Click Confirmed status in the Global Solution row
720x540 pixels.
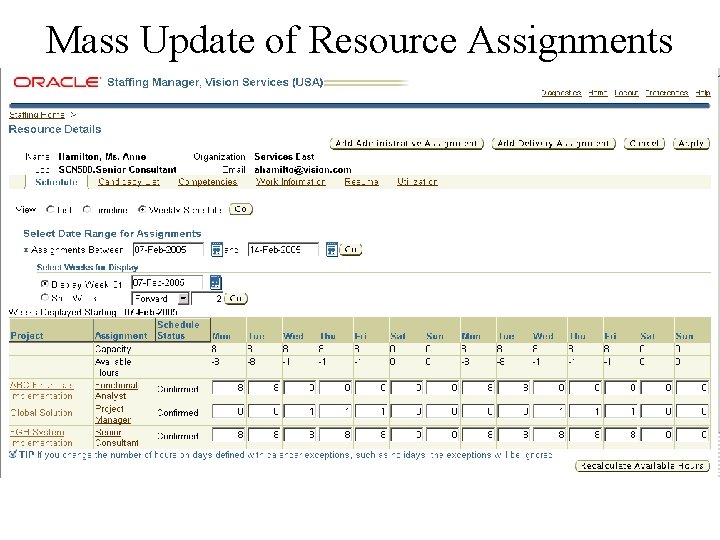tap(178, 413)
